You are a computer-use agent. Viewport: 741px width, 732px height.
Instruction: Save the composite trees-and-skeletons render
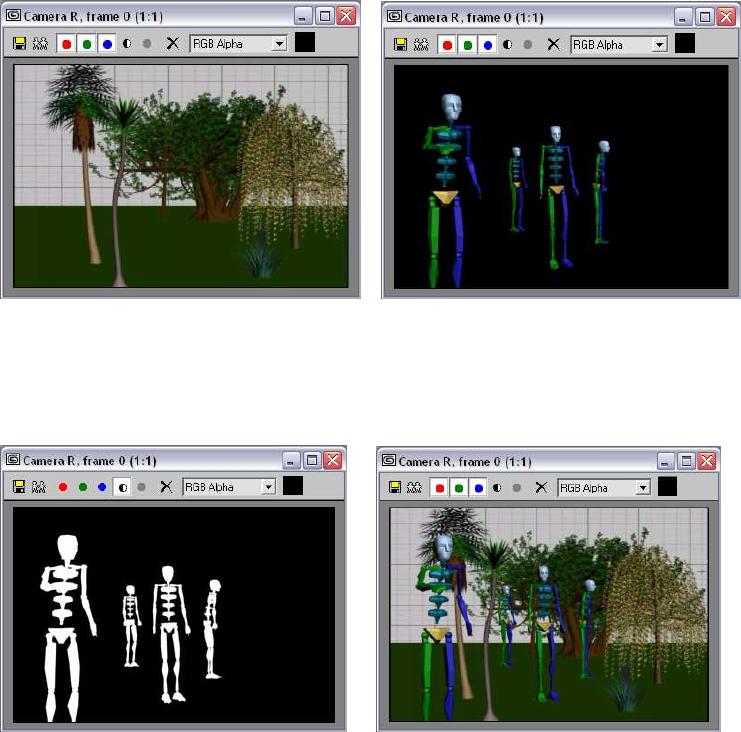pos(395,488)
